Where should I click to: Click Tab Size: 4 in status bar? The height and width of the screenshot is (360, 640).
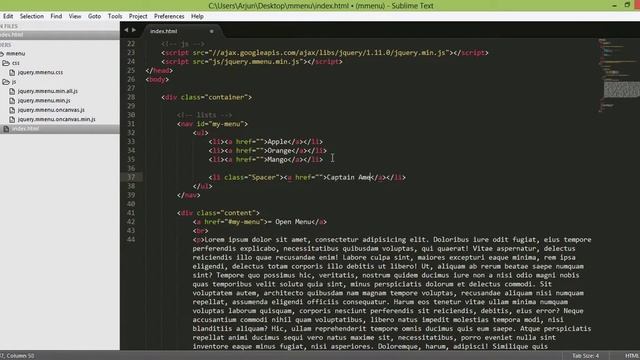[x=585, y=356]
